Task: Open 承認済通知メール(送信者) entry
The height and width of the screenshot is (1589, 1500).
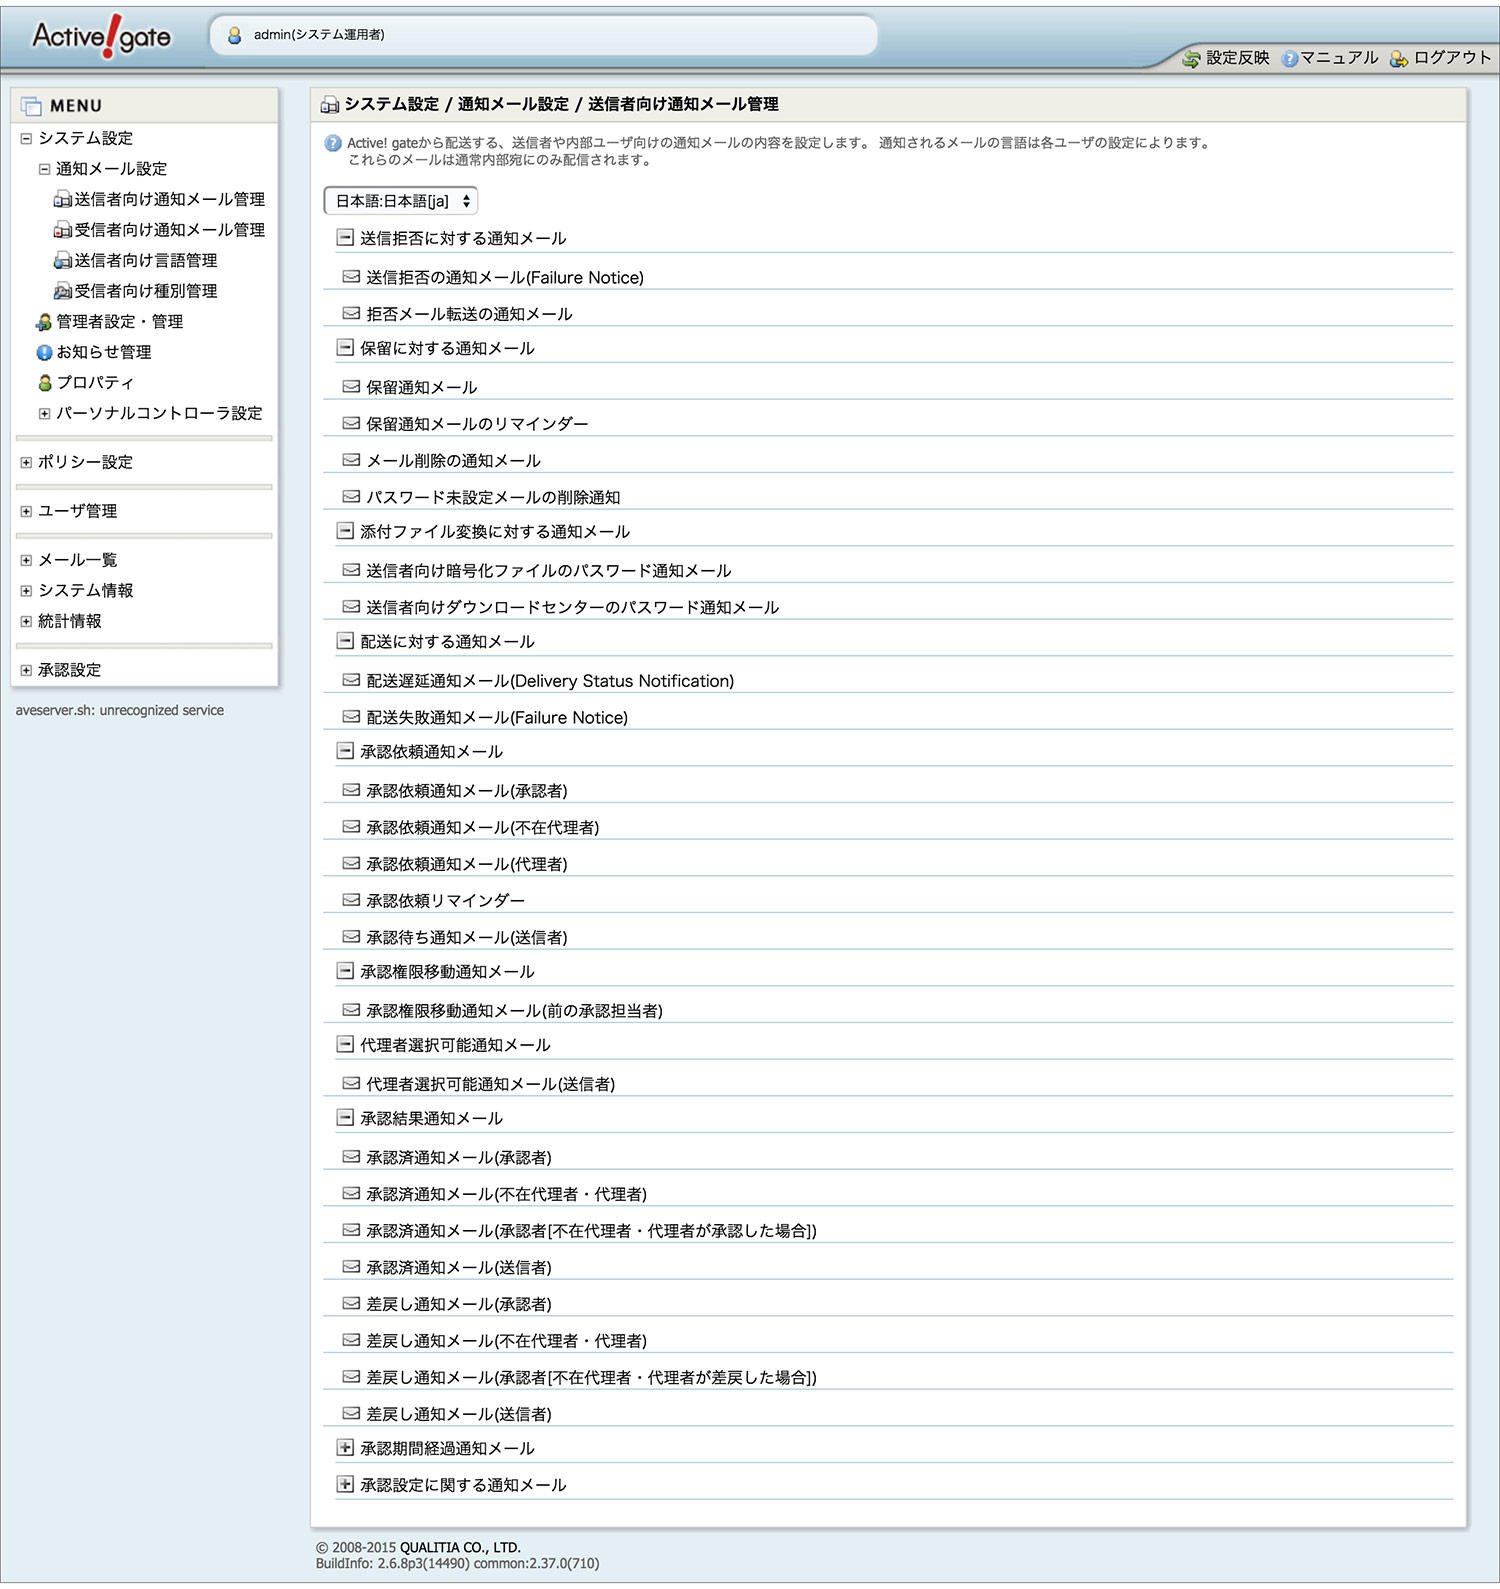Action: [458, 1267]
